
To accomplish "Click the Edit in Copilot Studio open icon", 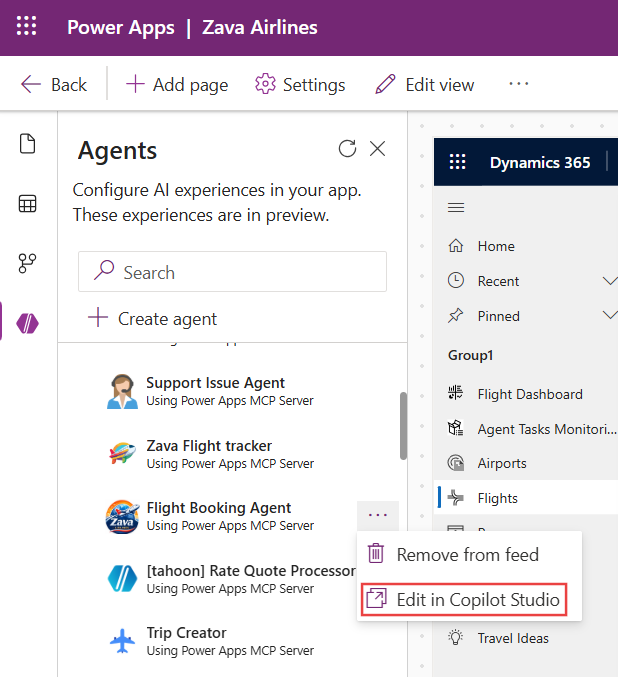I will click(376, 598).
